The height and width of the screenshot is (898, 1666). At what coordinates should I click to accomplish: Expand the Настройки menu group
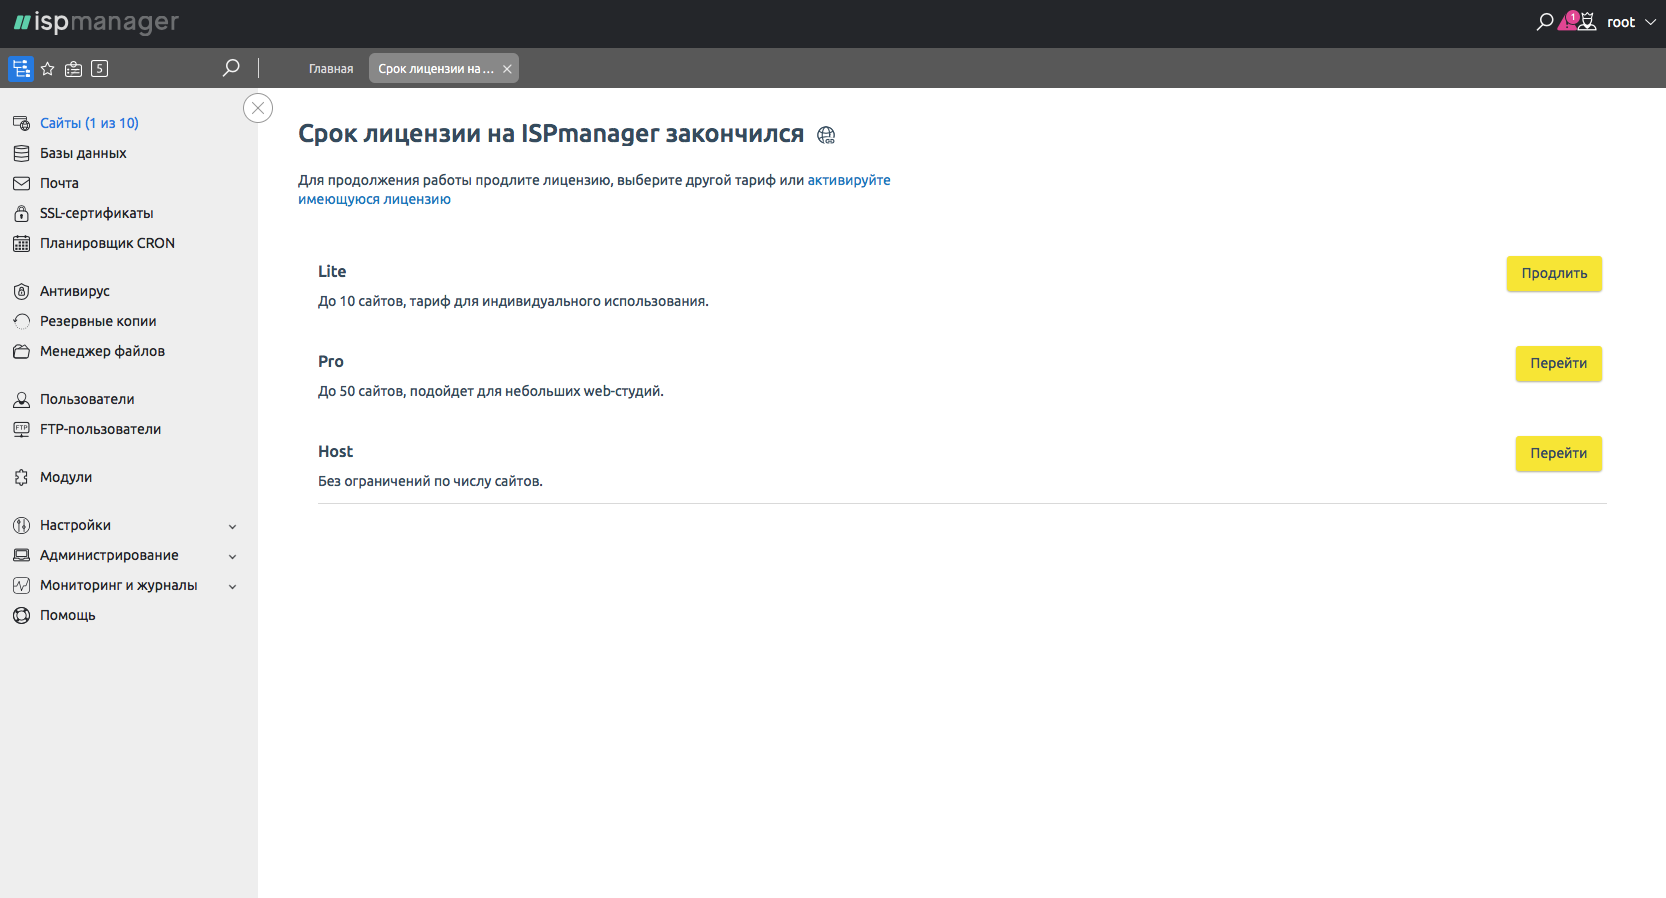pyautogui.click(x=125, y=525)
